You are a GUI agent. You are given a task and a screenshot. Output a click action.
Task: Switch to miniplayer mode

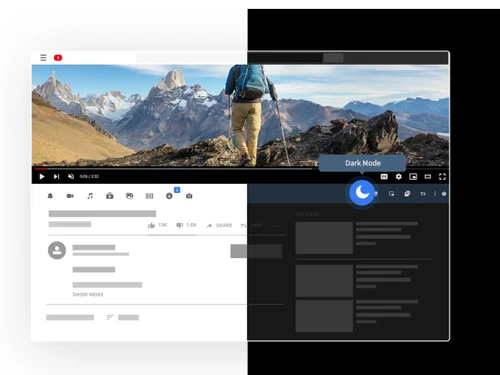pos(413,177)
